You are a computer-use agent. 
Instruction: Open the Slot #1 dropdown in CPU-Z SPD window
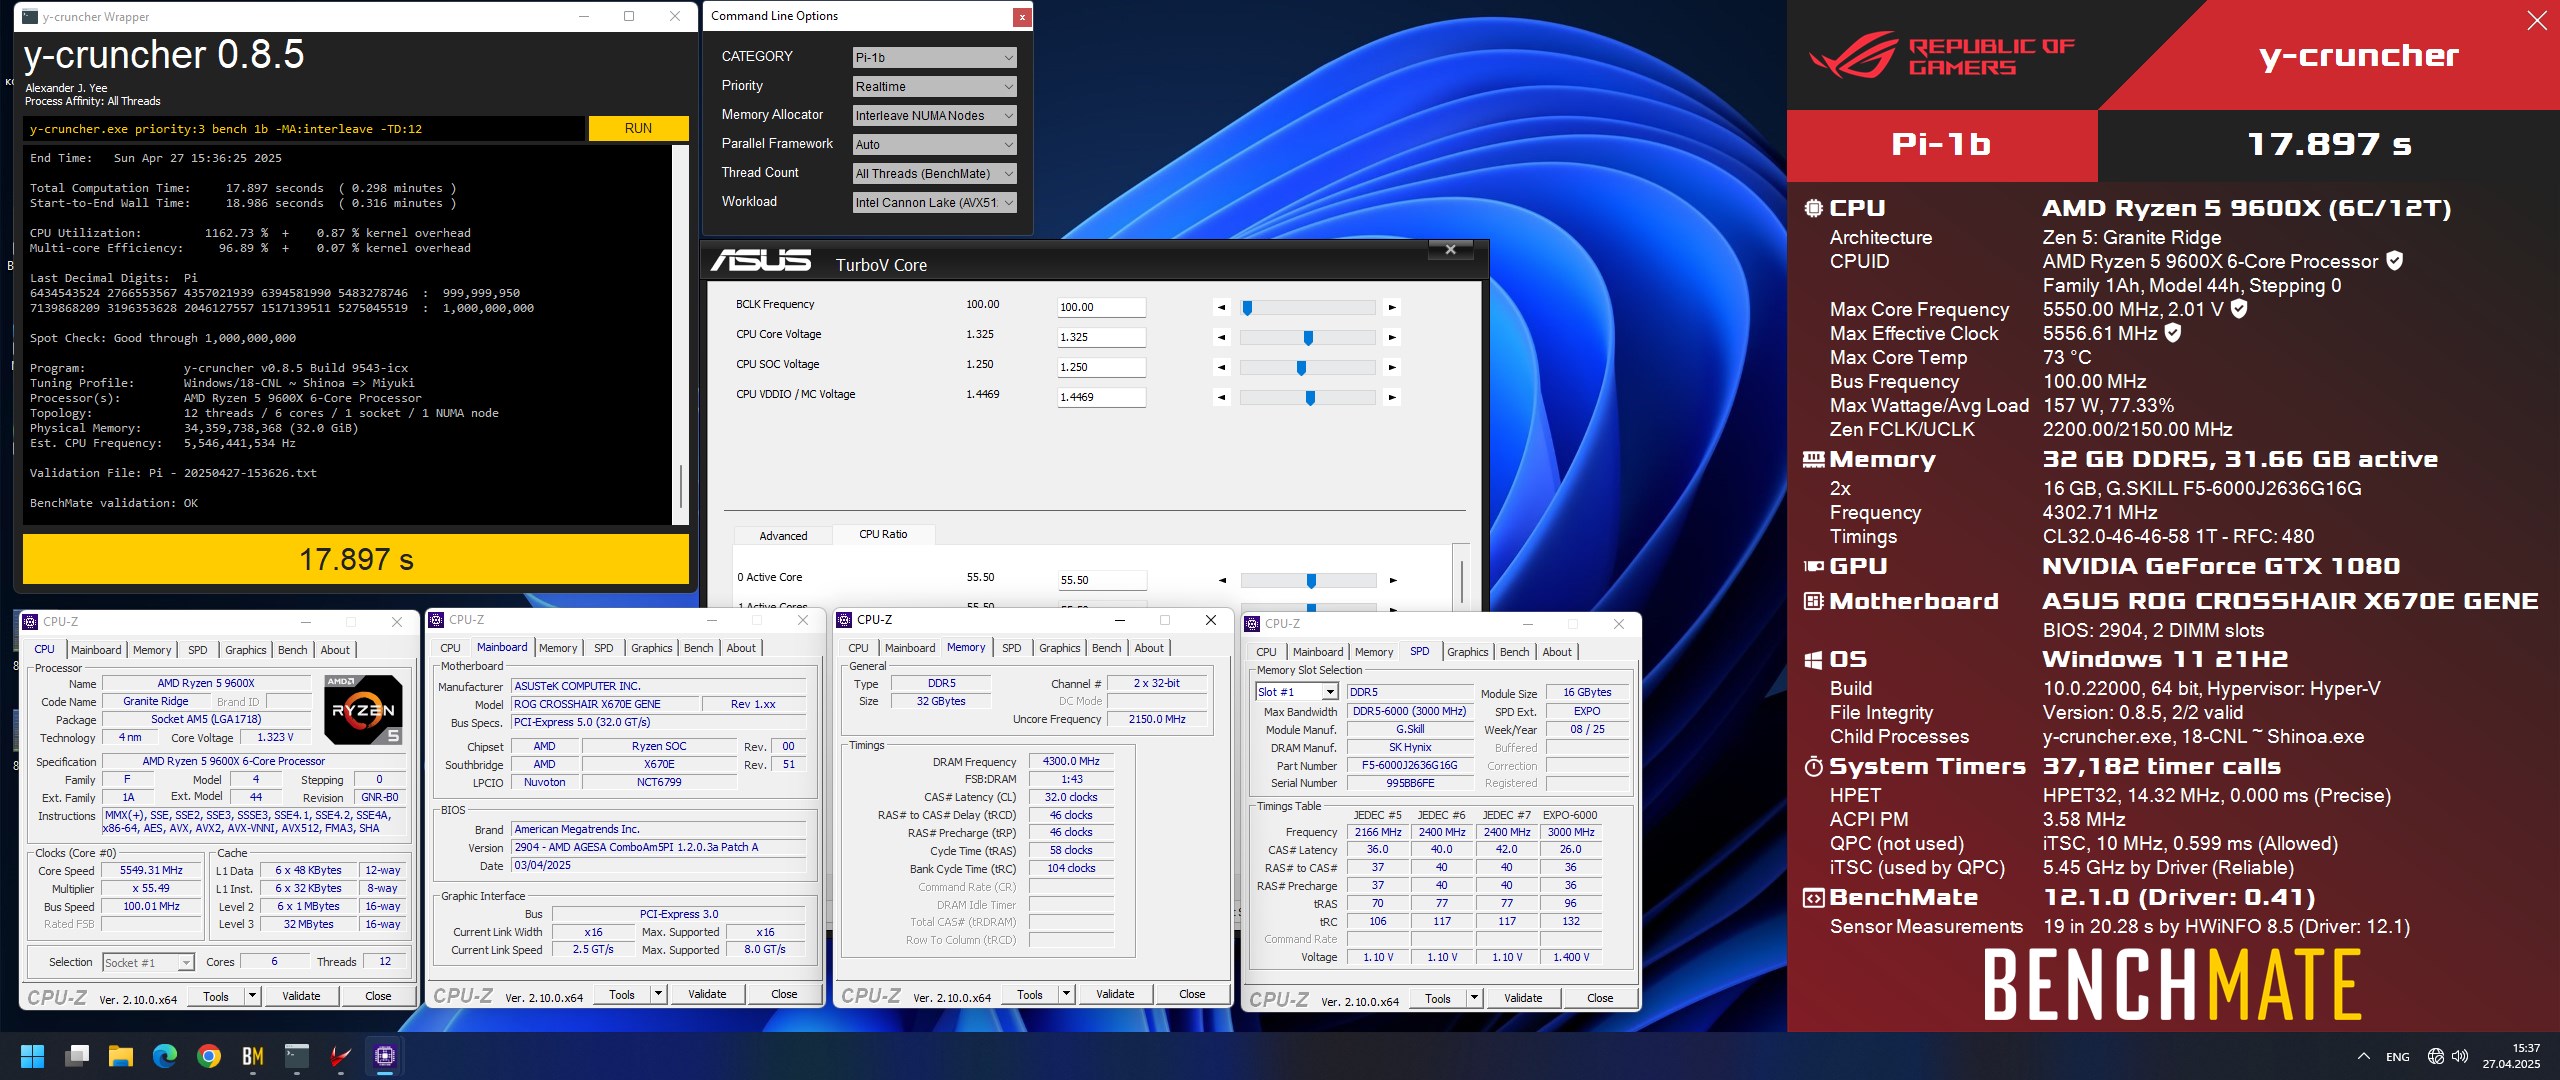[1296, 692]
